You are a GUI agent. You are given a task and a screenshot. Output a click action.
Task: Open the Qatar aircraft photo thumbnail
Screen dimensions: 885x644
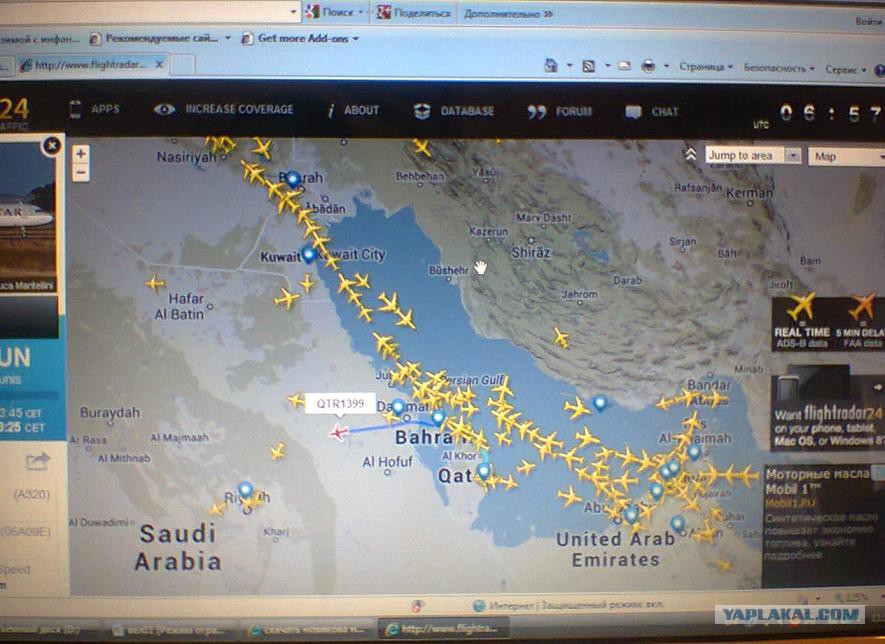coord(28,217)
